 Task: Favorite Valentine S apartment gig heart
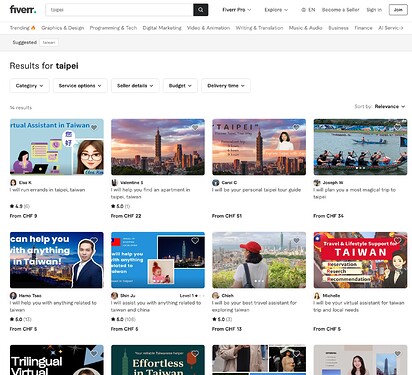[195, 127]
